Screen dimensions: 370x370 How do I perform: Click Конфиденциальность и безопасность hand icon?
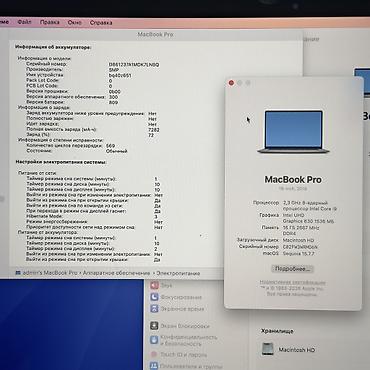[x=154, y=340]
